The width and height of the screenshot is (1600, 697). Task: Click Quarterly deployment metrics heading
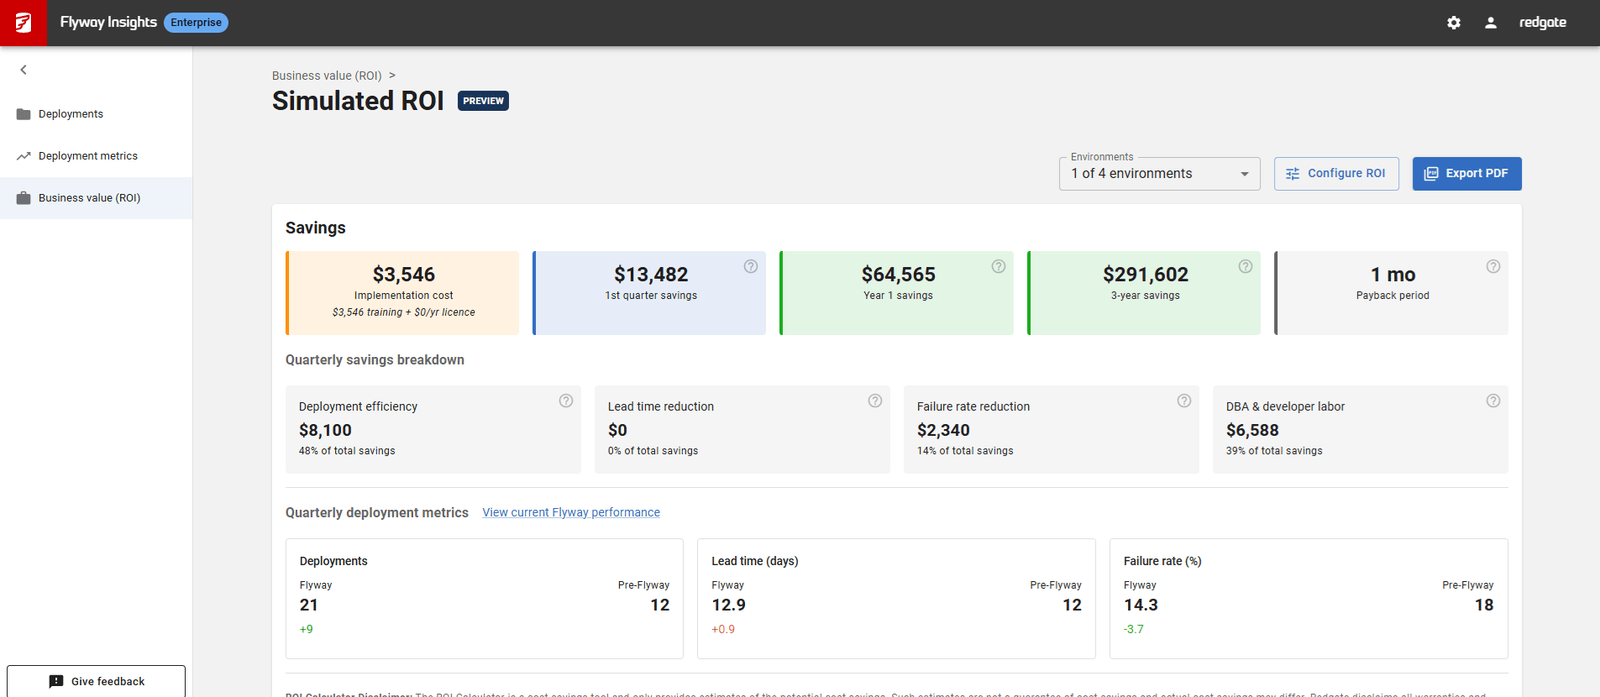(x=377, y=512)
